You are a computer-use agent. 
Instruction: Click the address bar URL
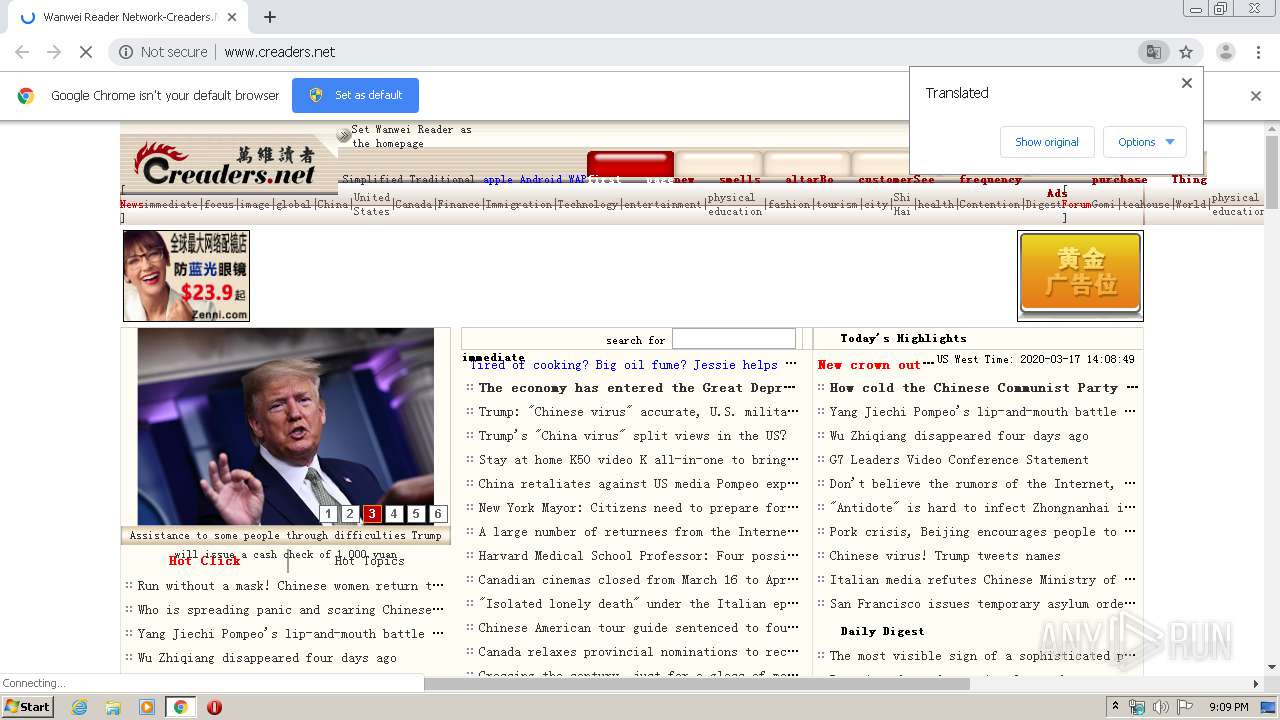(x=280, y=52)
